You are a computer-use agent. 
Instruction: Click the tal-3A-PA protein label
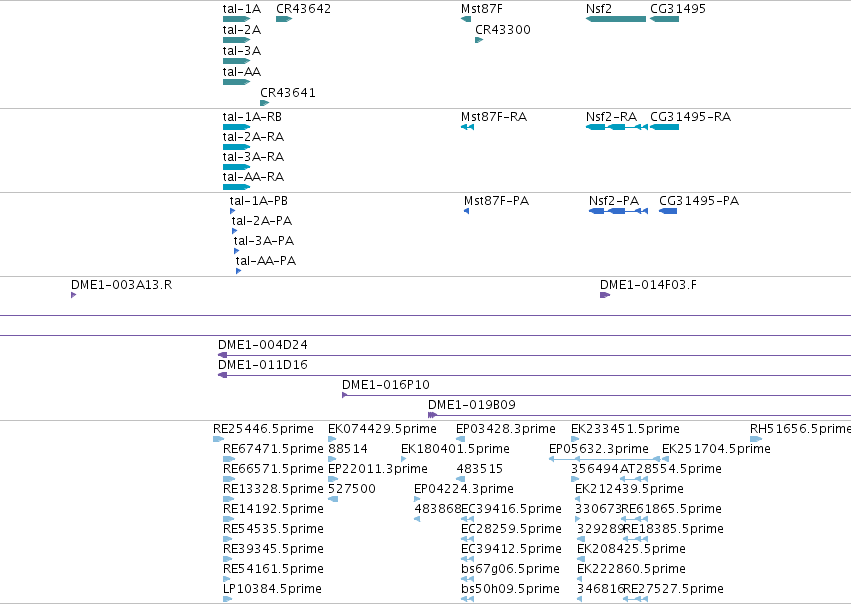(264, 241)
